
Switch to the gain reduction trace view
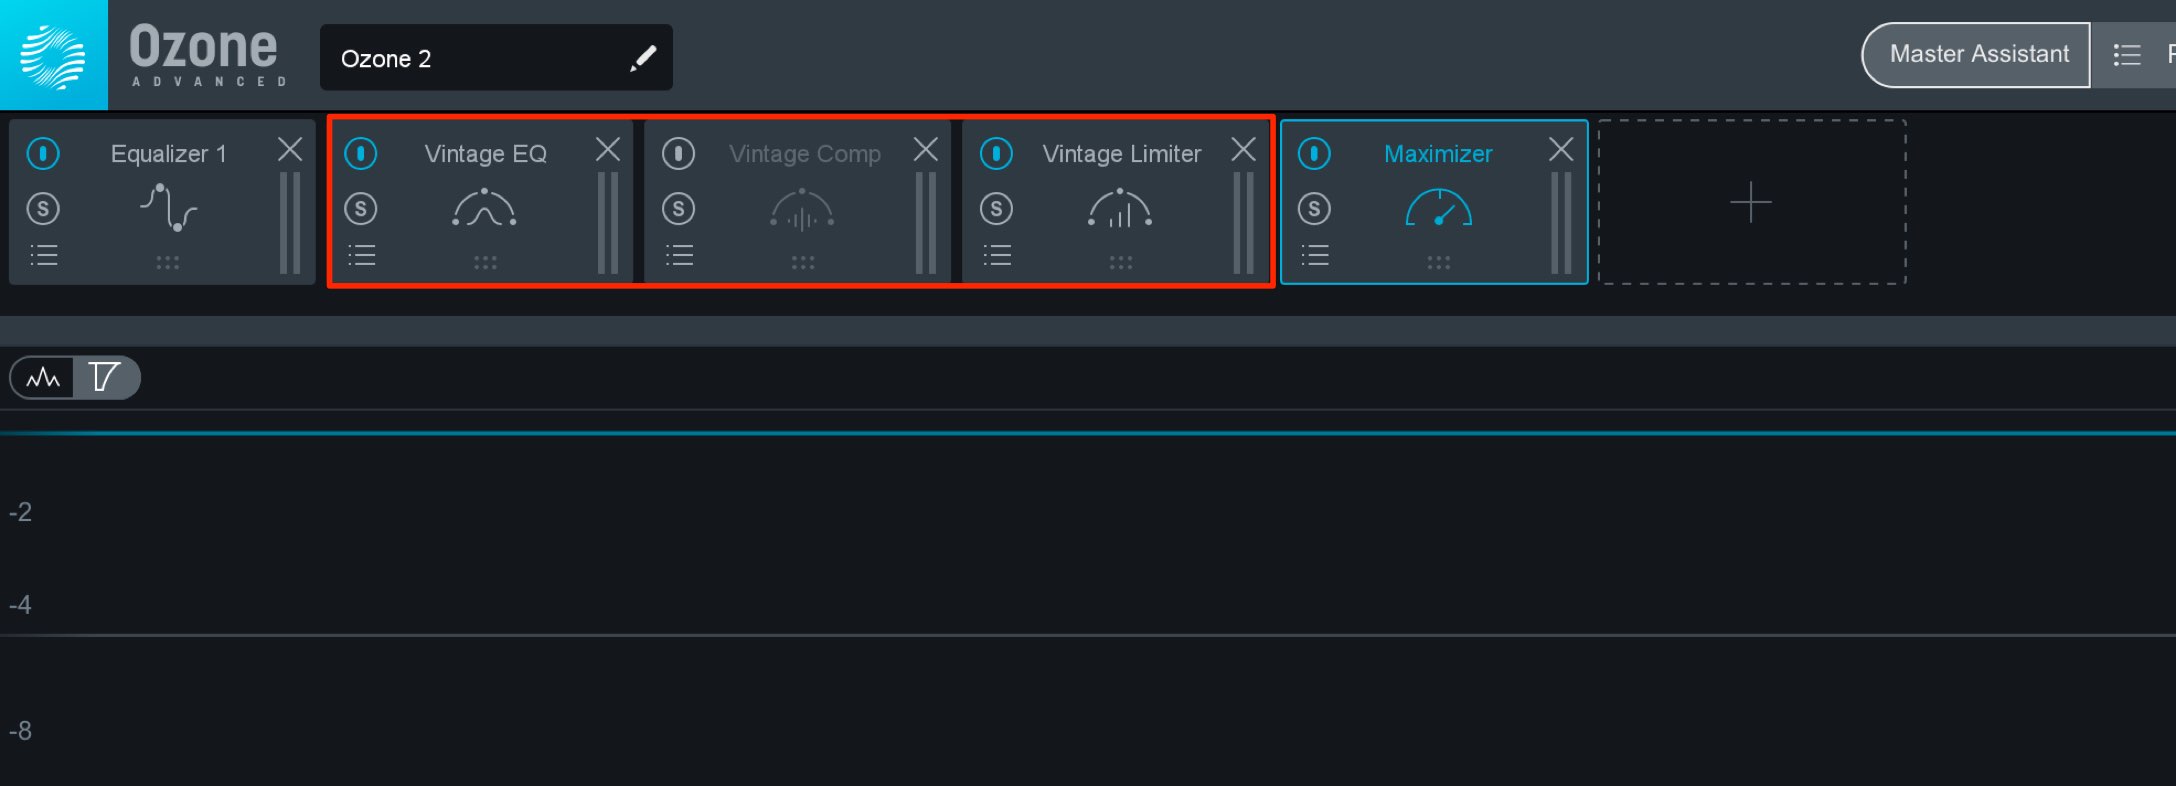(105, 378)
